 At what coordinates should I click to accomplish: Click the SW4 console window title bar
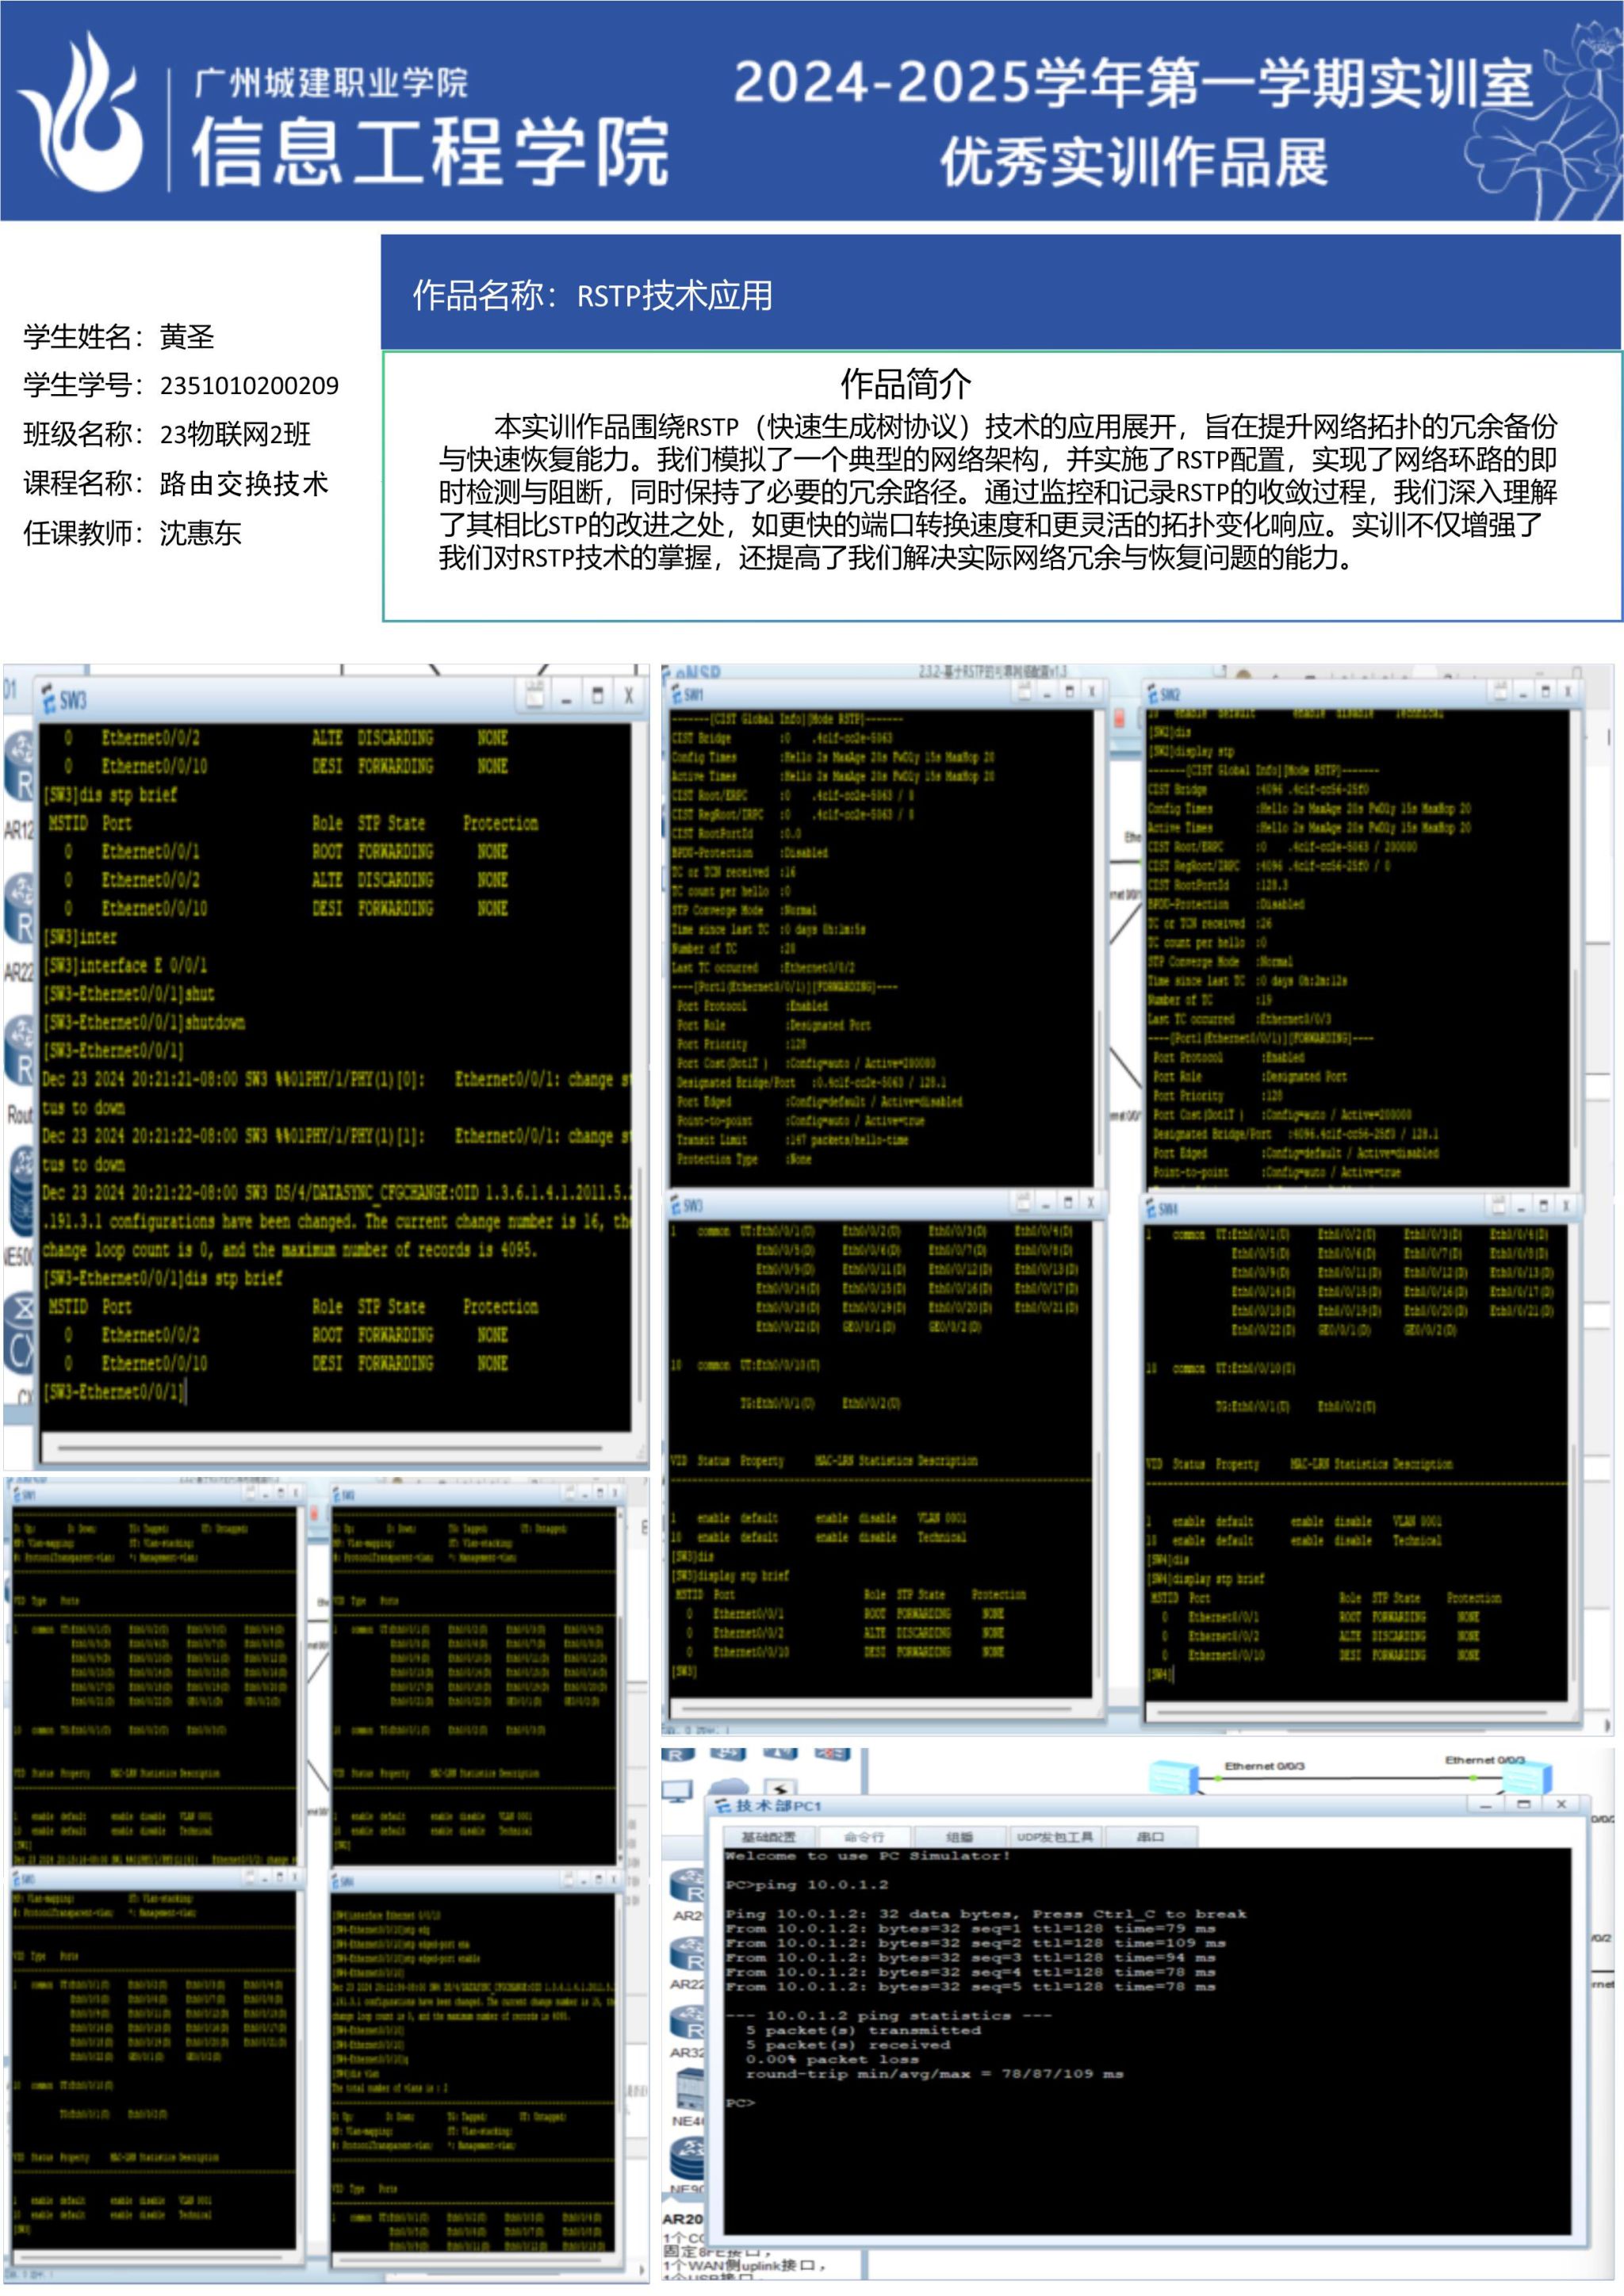(x=1300, y=1208)
